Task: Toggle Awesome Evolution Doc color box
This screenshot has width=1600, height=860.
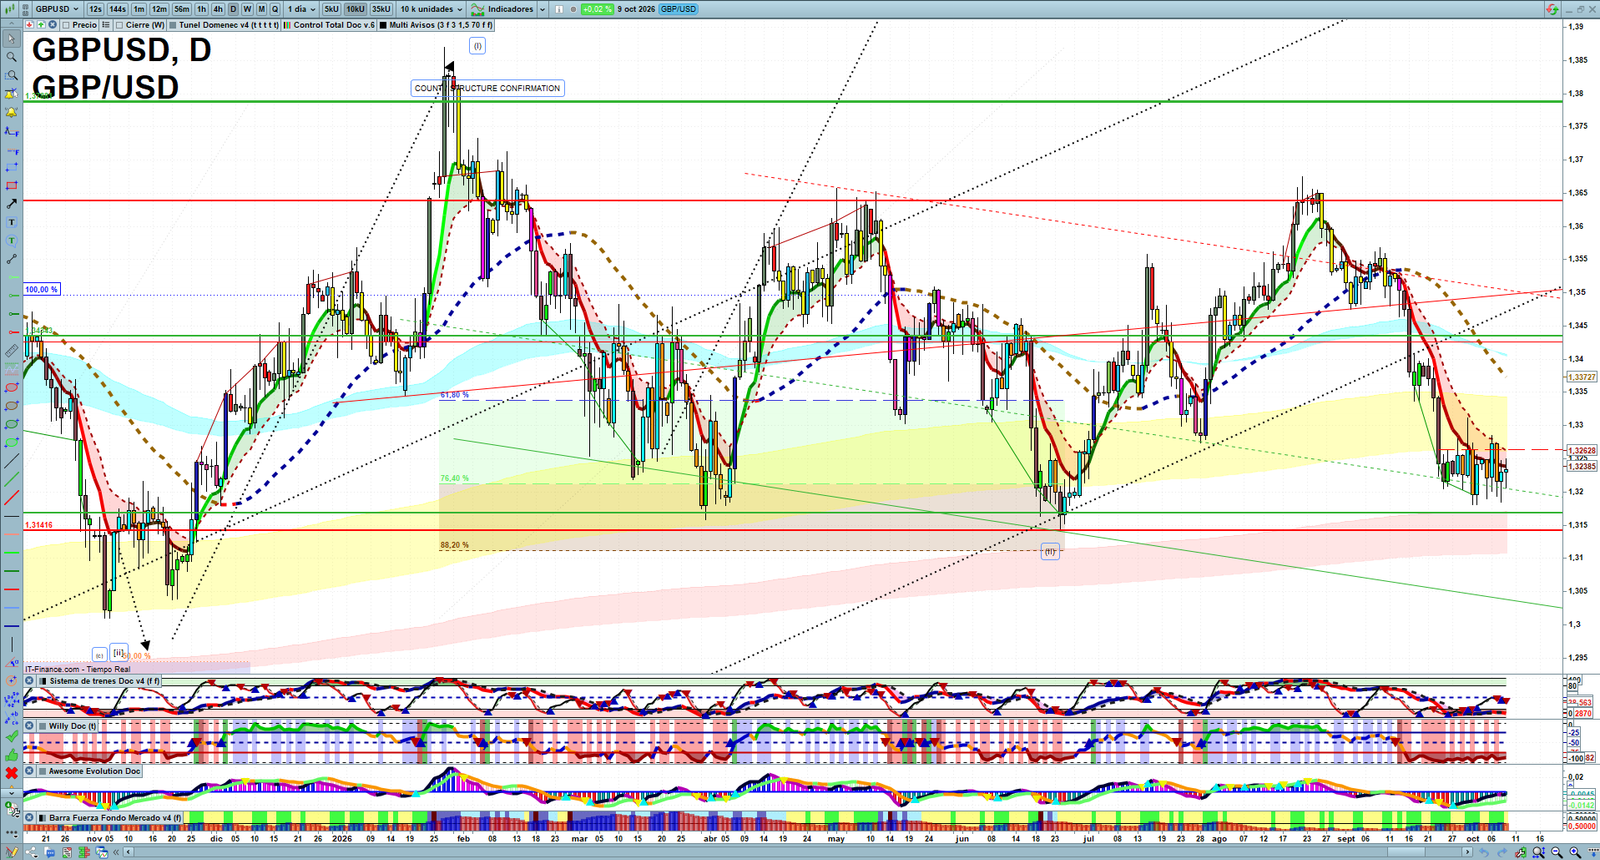Action: (x=42, y=771)
